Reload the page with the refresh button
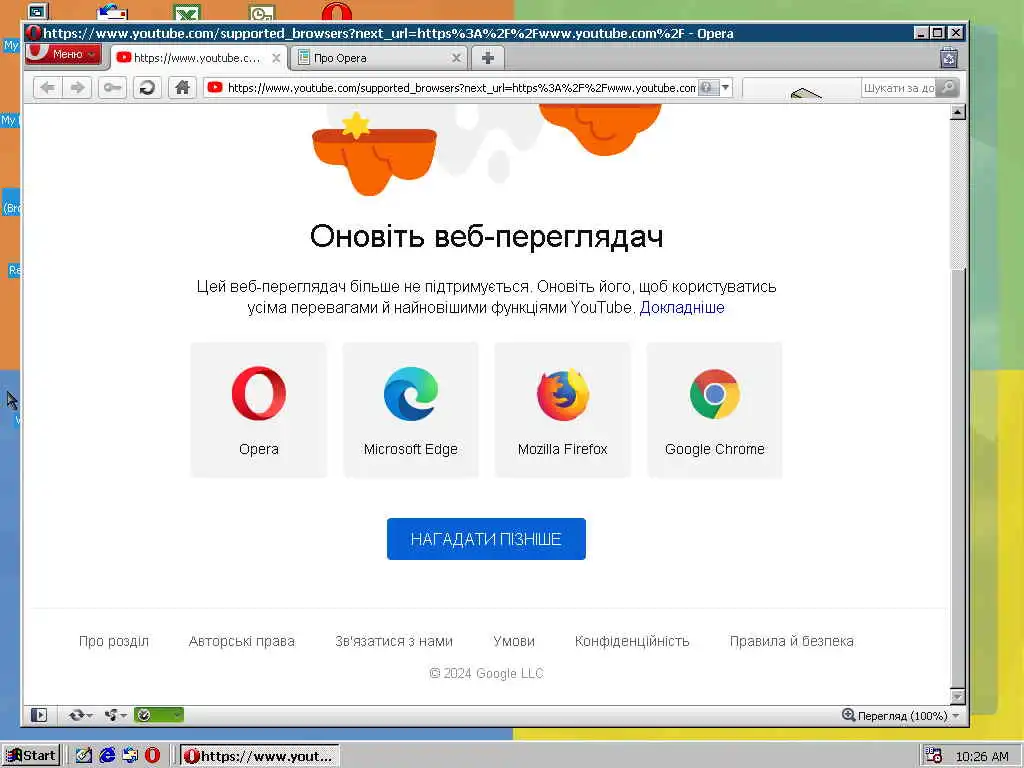Image resolution: width=1024 pixels, height=768 pixels. pyautogui.click(x=148, y=88)
